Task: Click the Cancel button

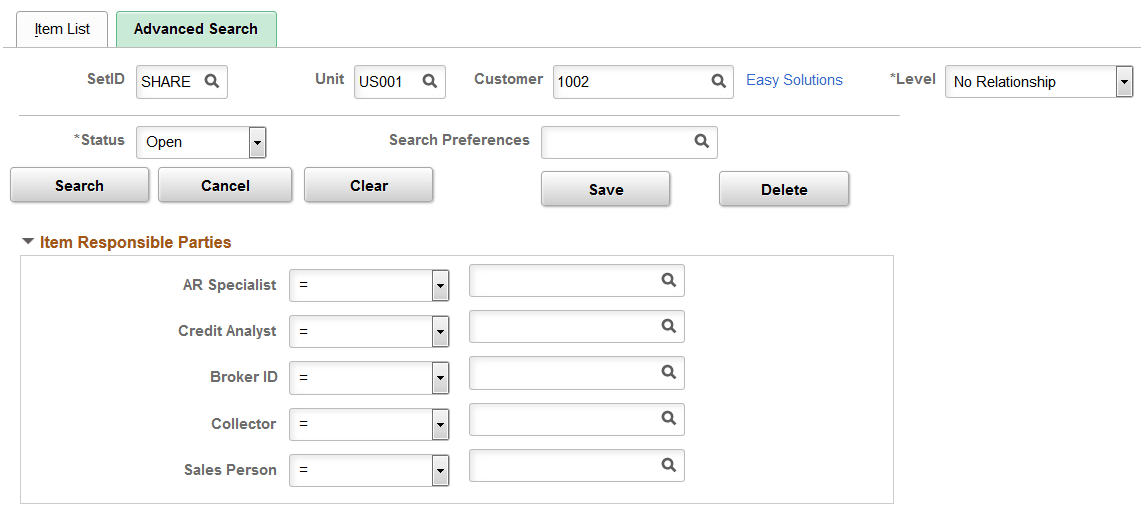Action: click(x=225, y=185)
